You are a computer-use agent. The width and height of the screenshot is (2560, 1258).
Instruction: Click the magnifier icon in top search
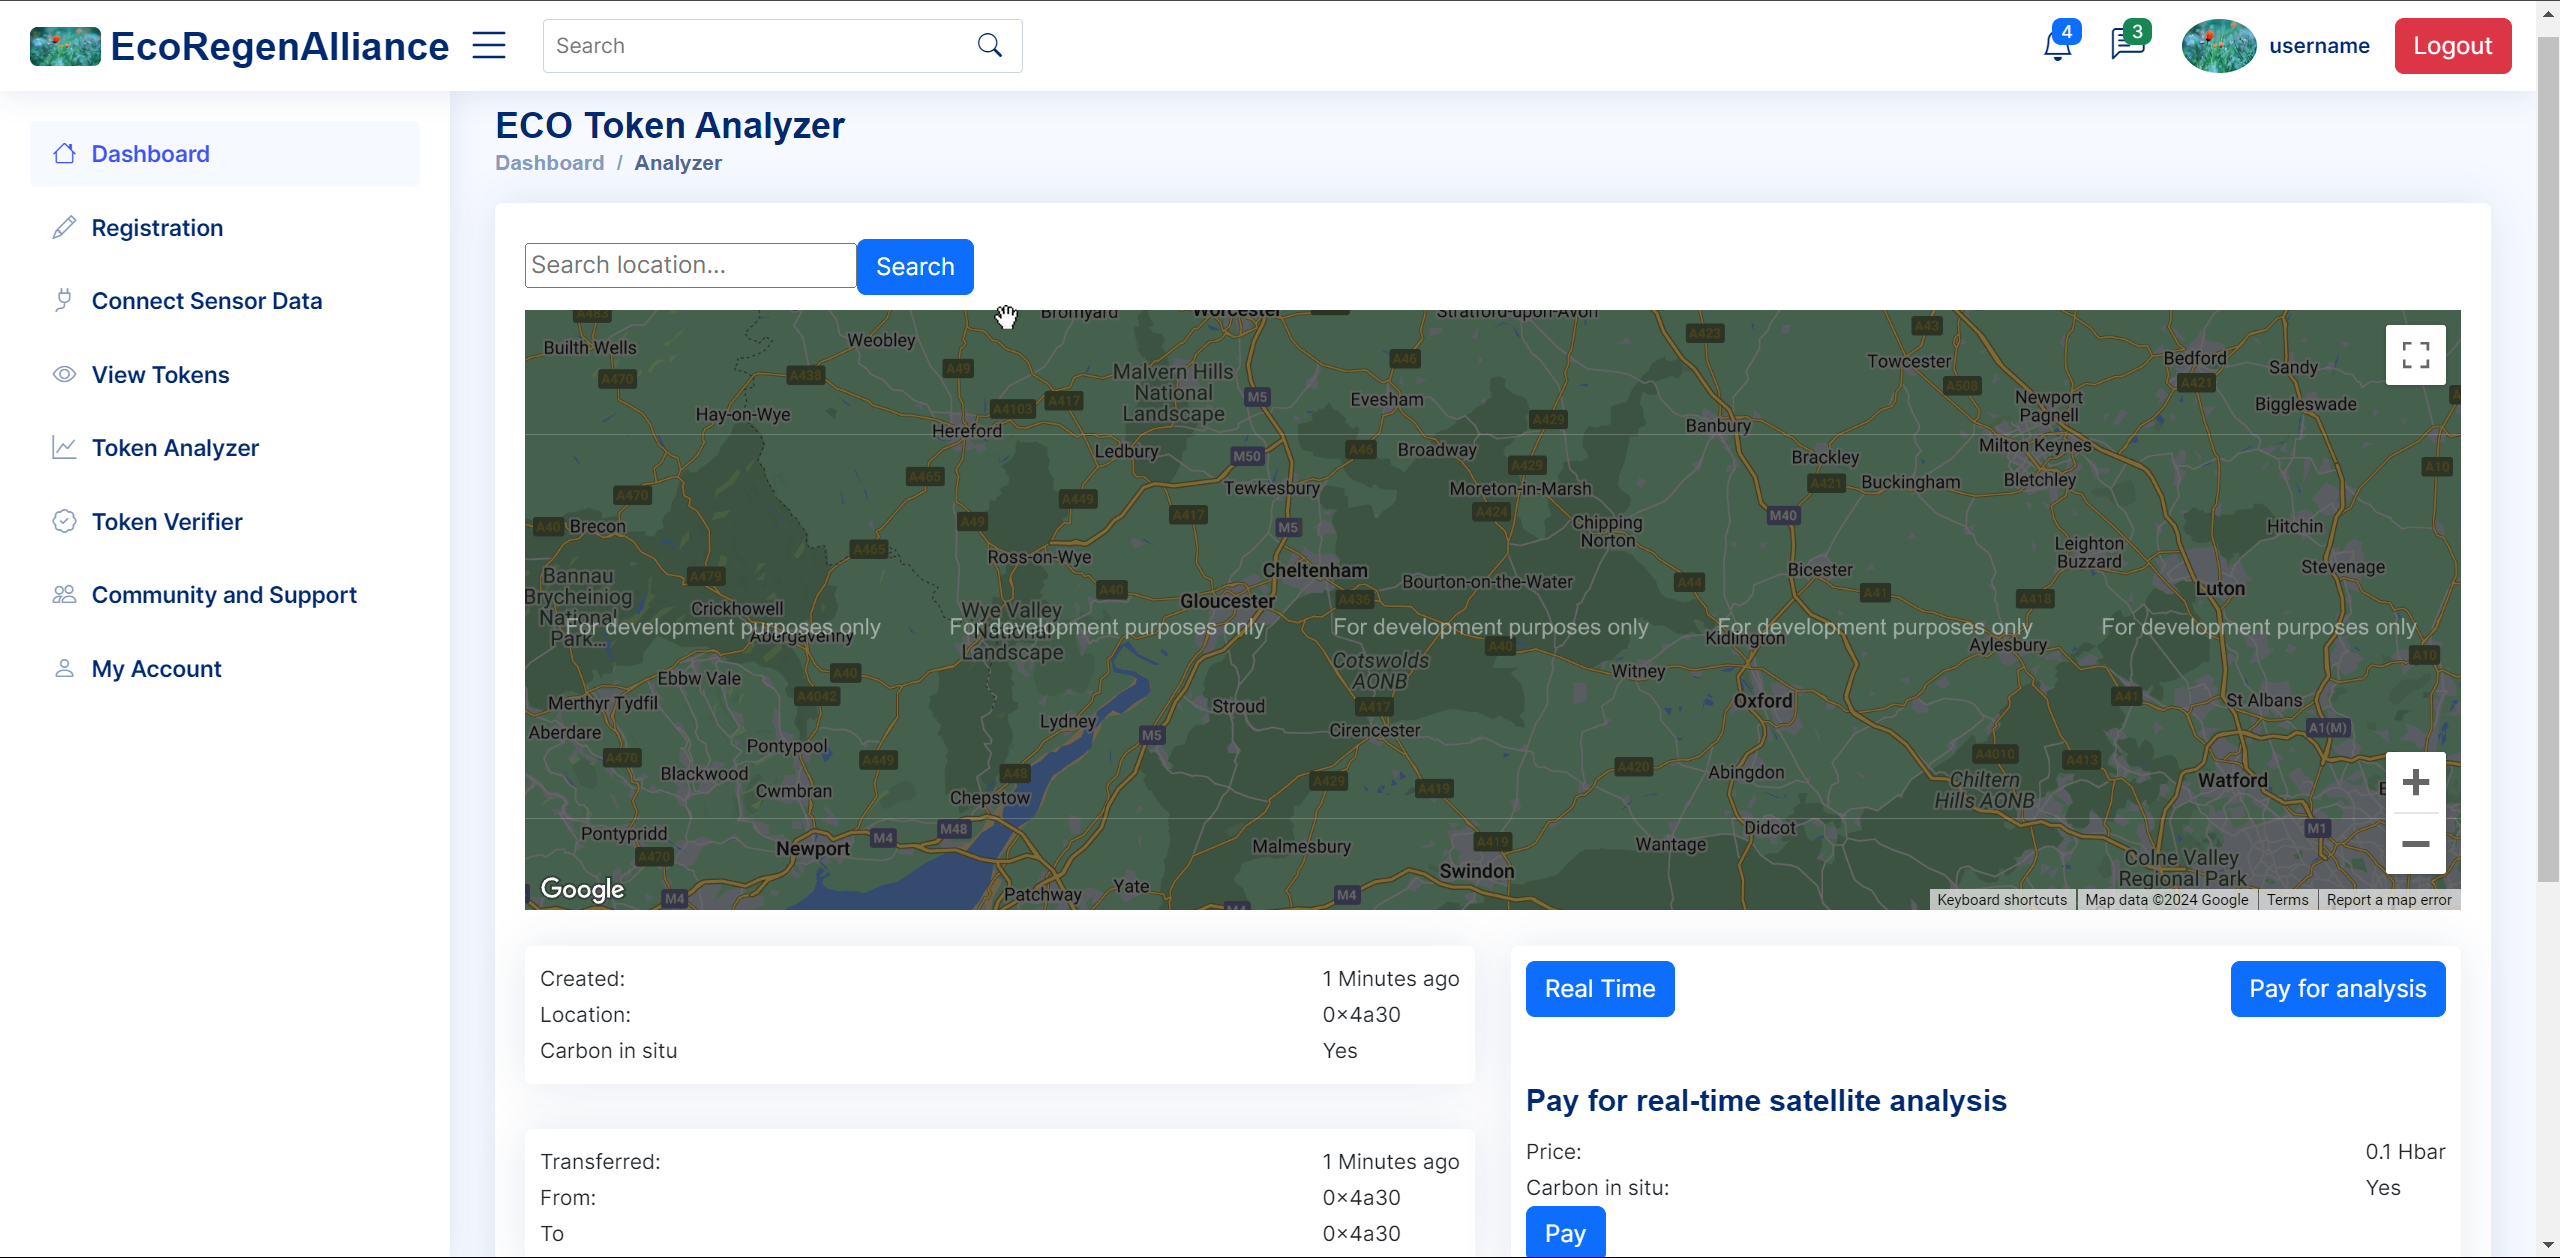pyautogui.click(x=989, y=46)
